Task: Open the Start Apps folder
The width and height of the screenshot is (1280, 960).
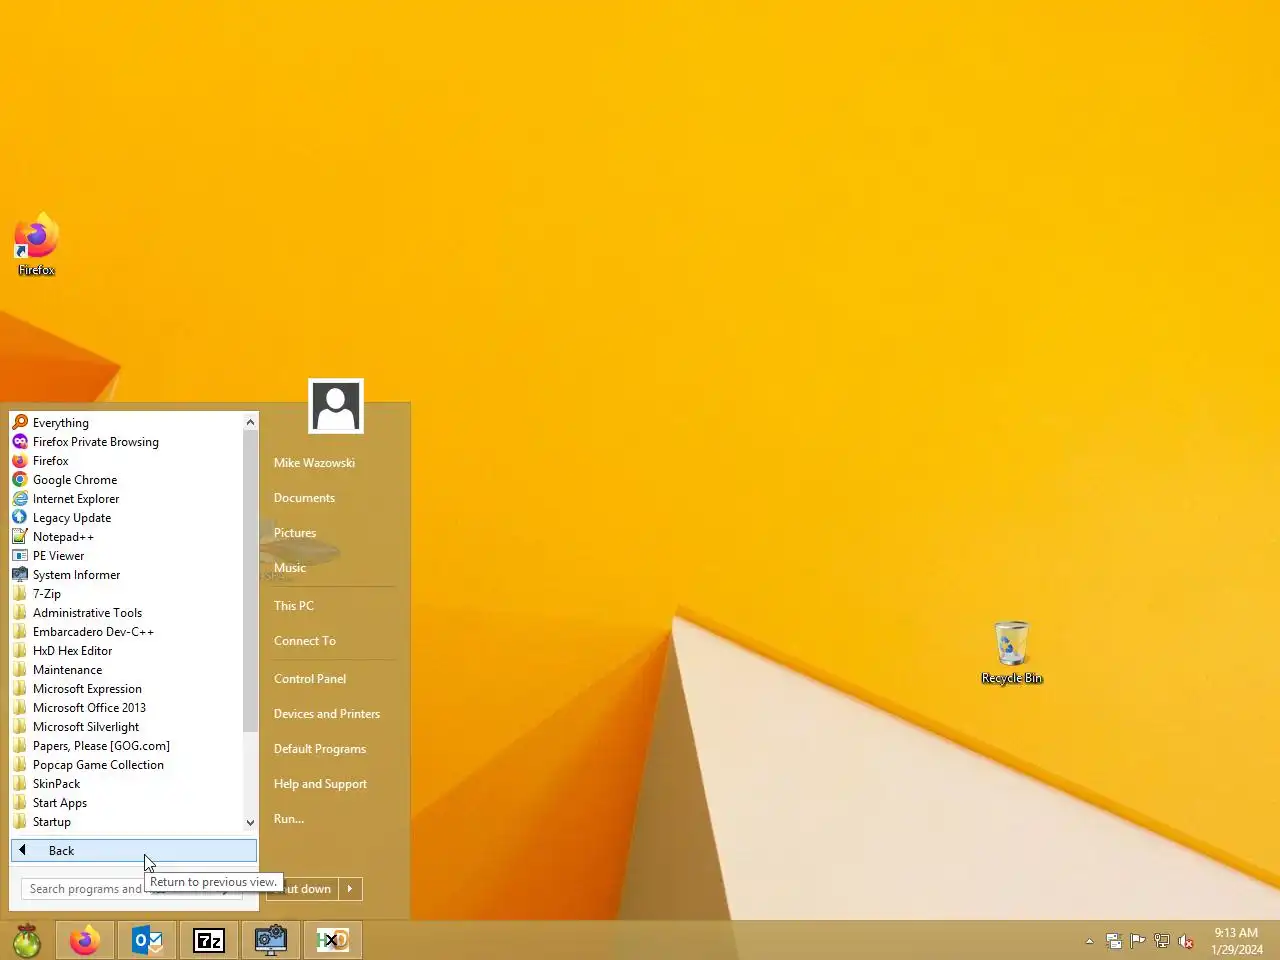Action: click(126, 803)
